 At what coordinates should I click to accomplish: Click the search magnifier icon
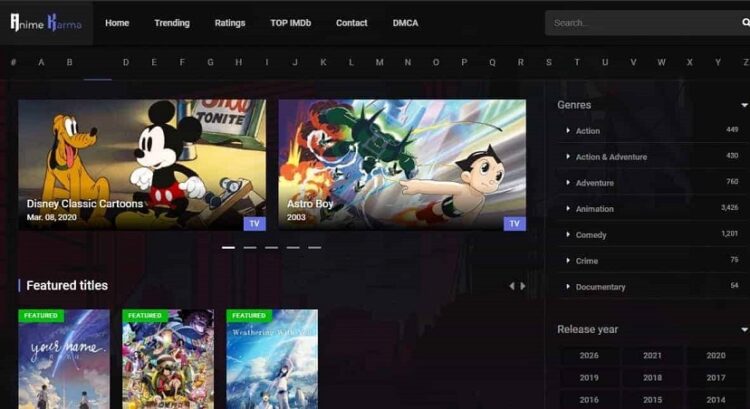tap(745, 22)
